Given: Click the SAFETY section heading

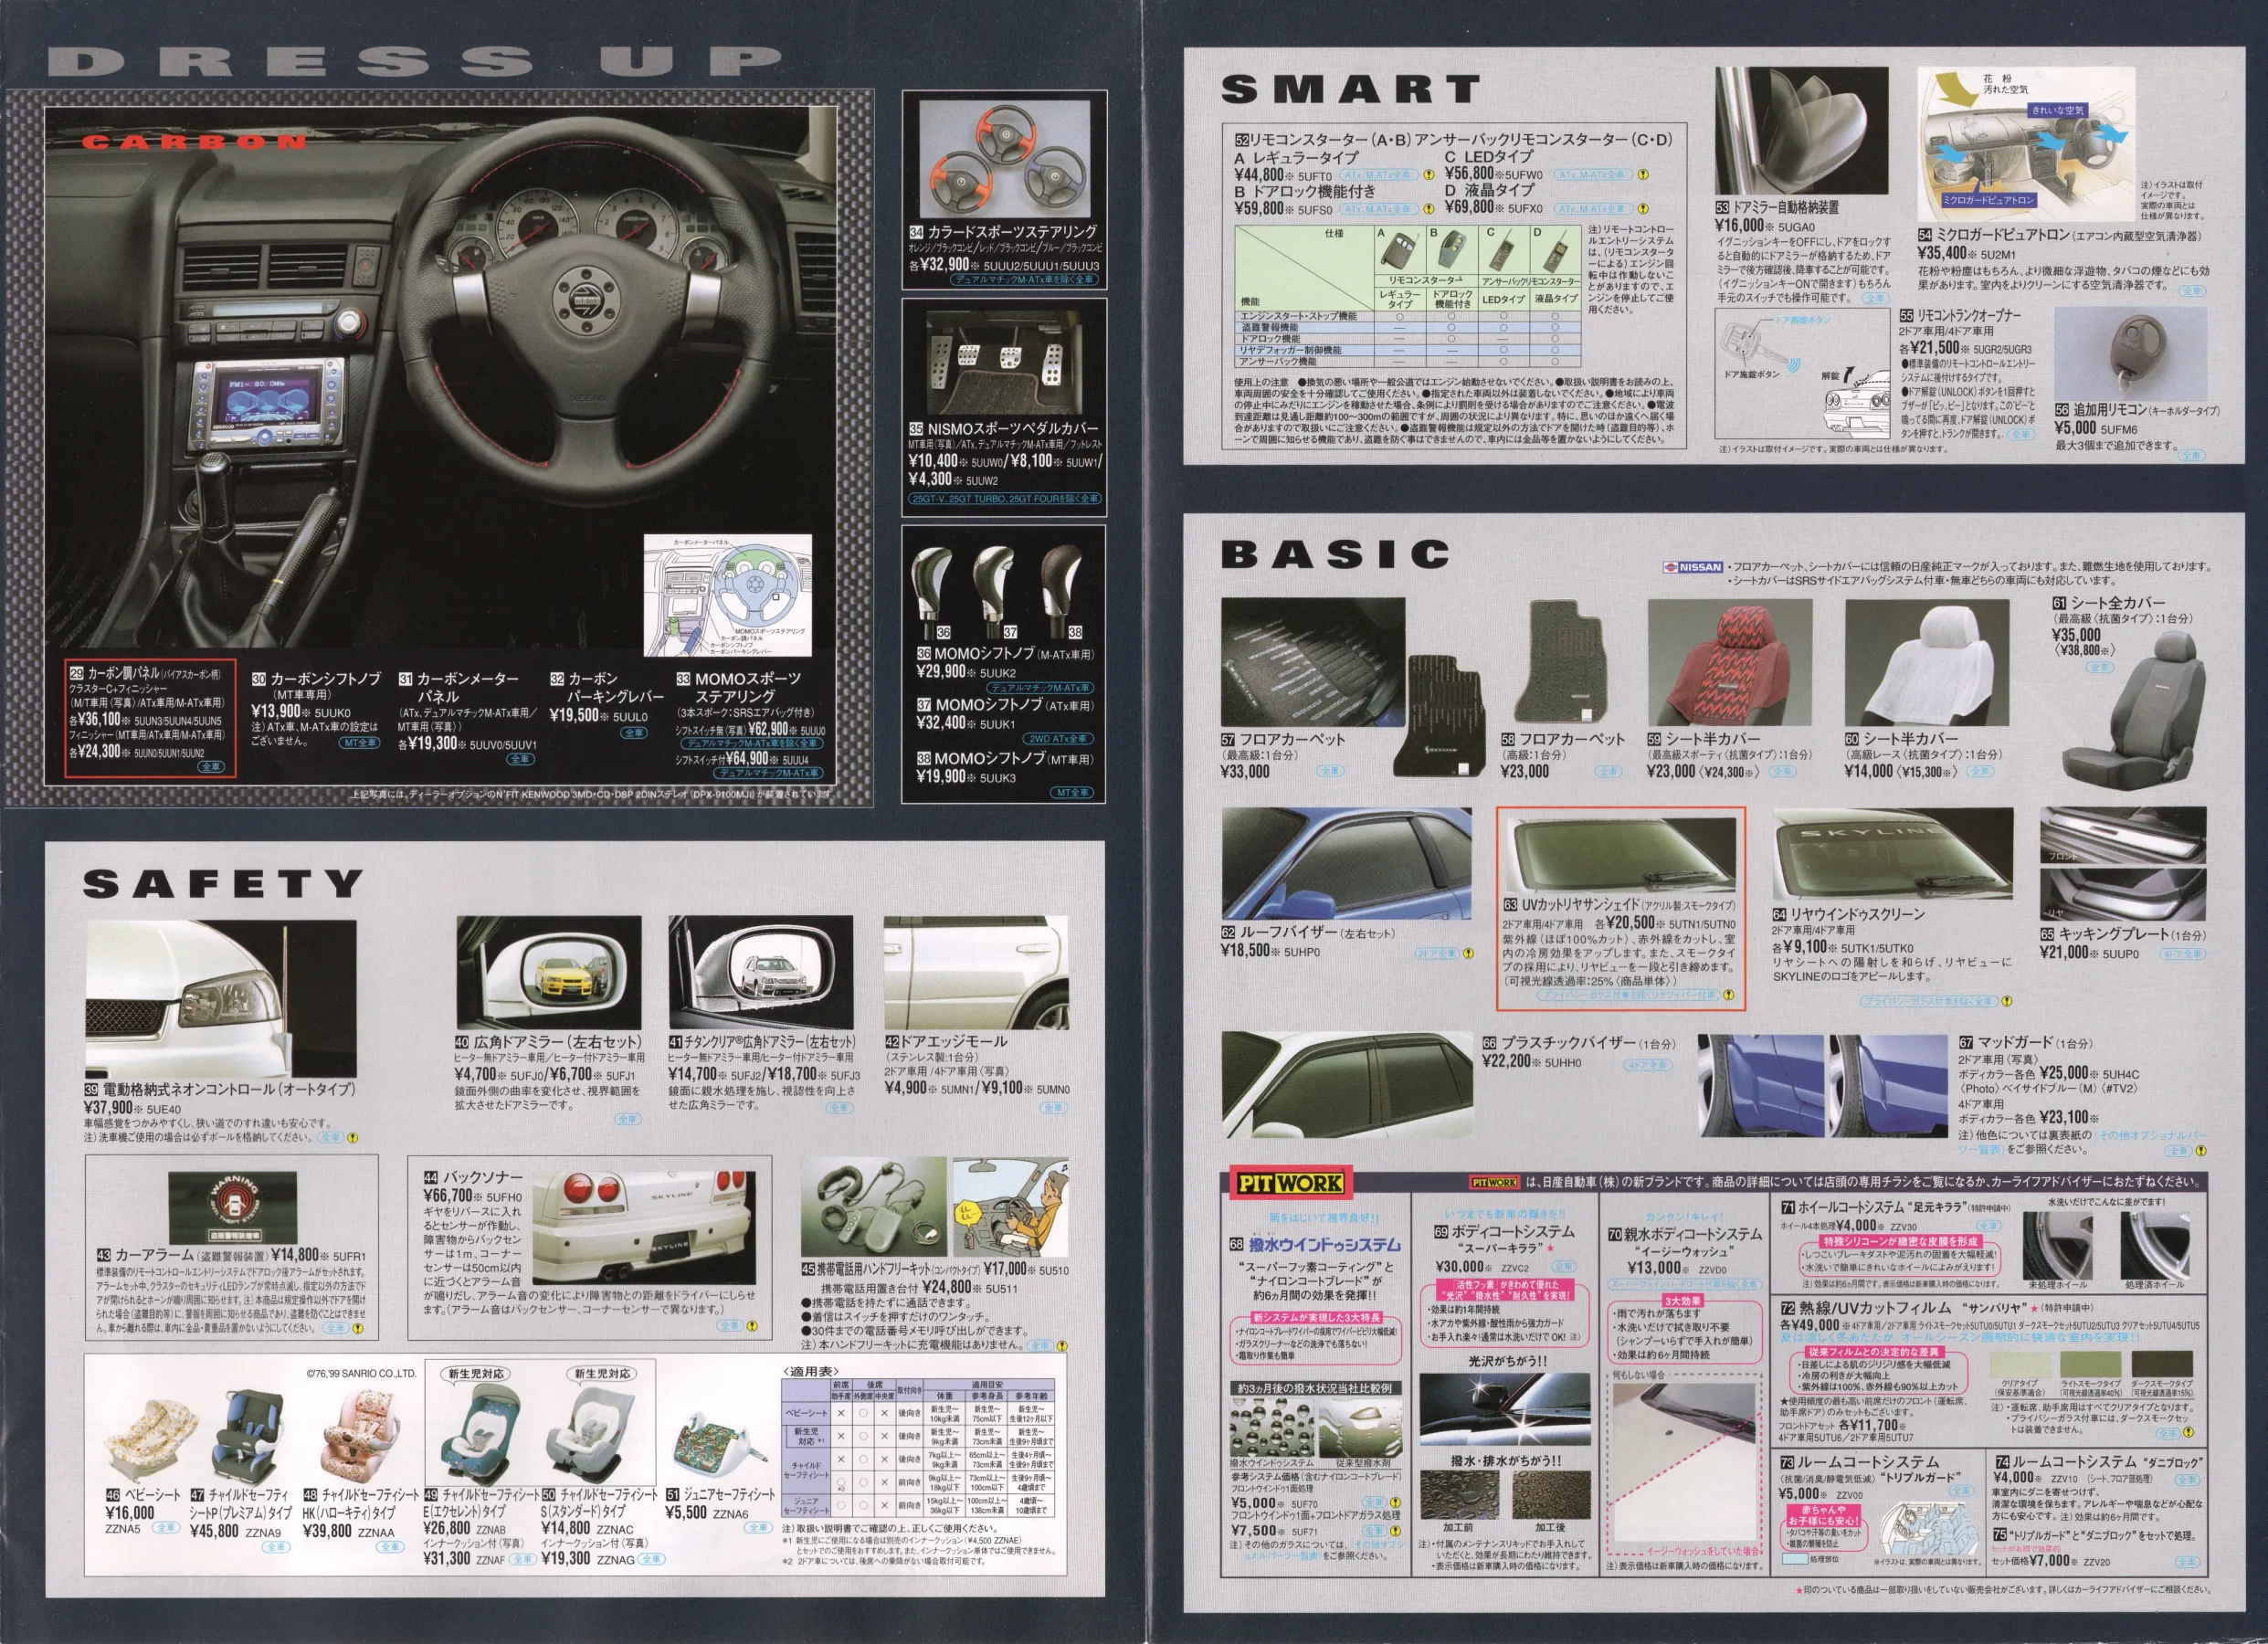Looking at the screenshot, I should [222, 884].
